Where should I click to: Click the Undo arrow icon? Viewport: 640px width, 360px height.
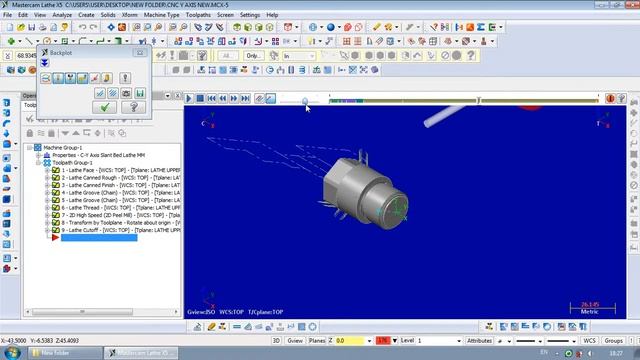click(x=82, y=27)
